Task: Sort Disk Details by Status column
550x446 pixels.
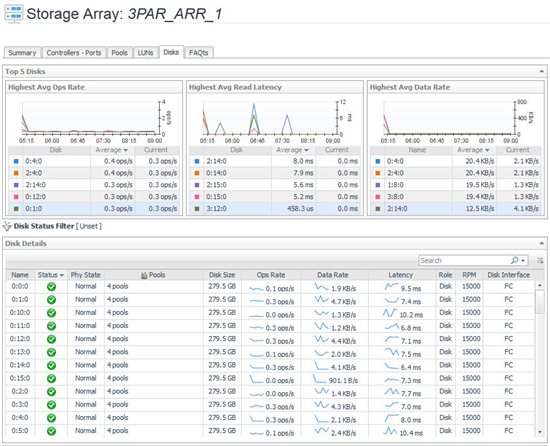Action: click(x=51, y=275)
